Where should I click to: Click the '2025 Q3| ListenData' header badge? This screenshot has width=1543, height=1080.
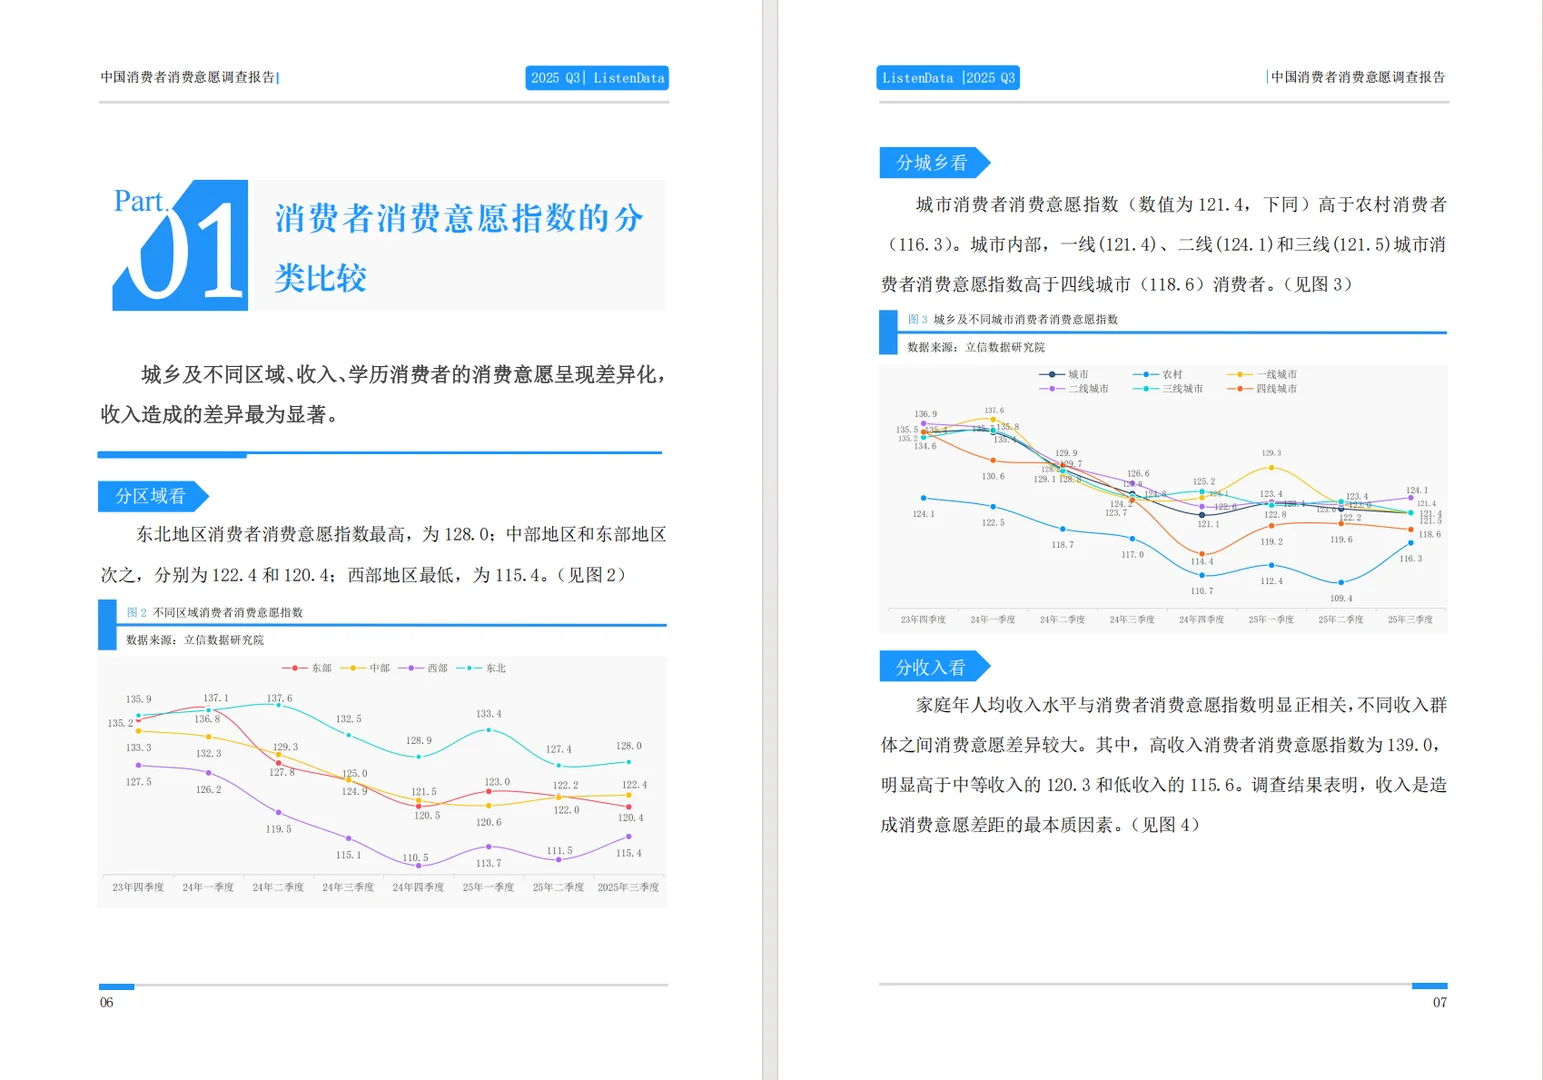tap(597, 78)
